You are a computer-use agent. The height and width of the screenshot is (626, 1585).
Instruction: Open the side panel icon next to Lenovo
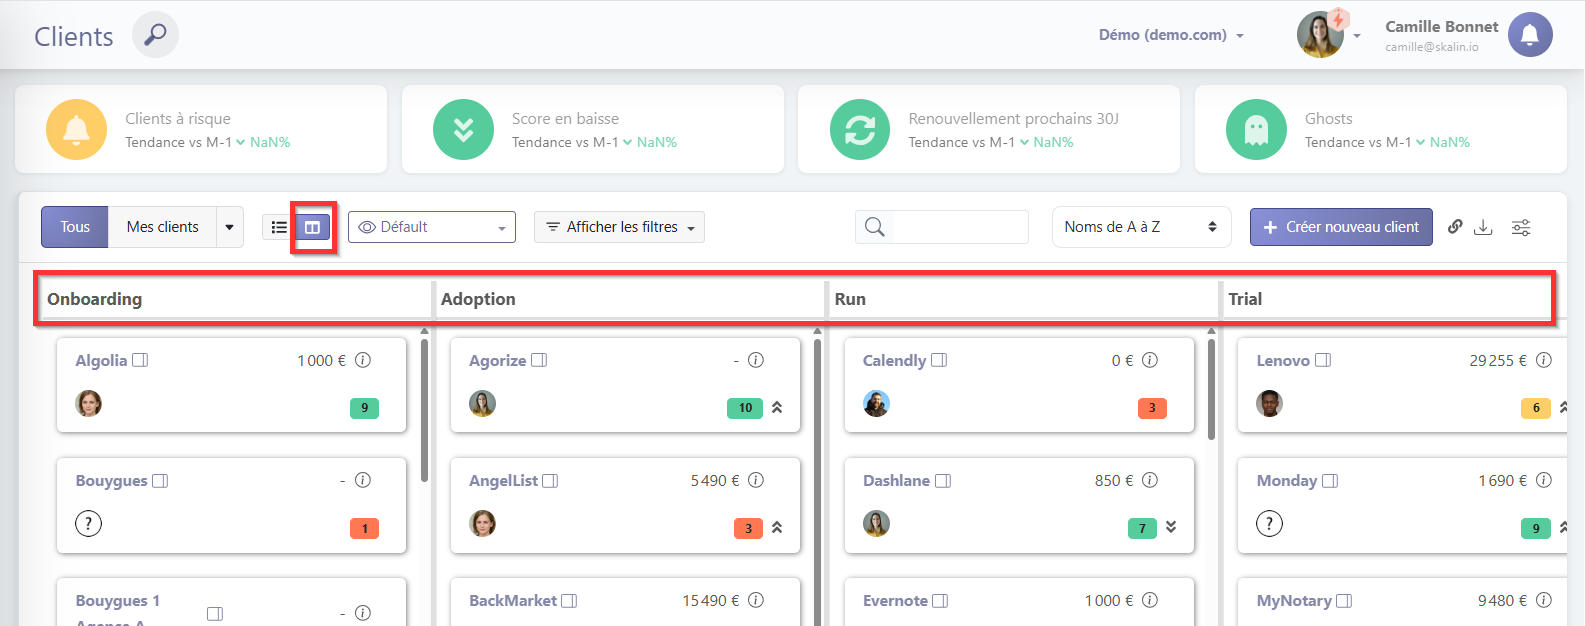click(1323, 360)
